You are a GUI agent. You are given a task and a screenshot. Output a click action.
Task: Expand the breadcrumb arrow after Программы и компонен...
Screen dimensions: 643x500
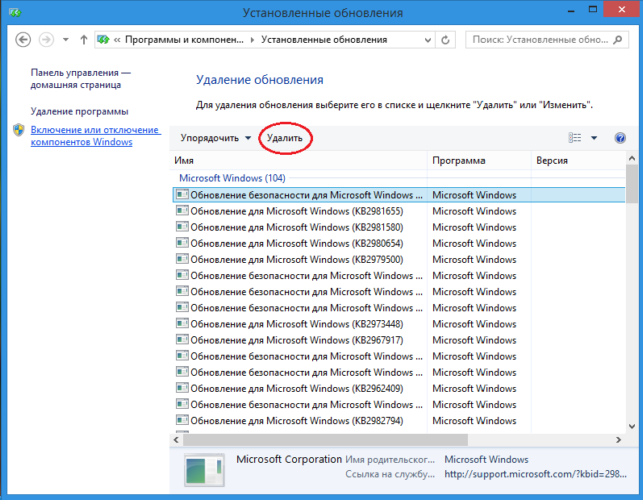252,40
